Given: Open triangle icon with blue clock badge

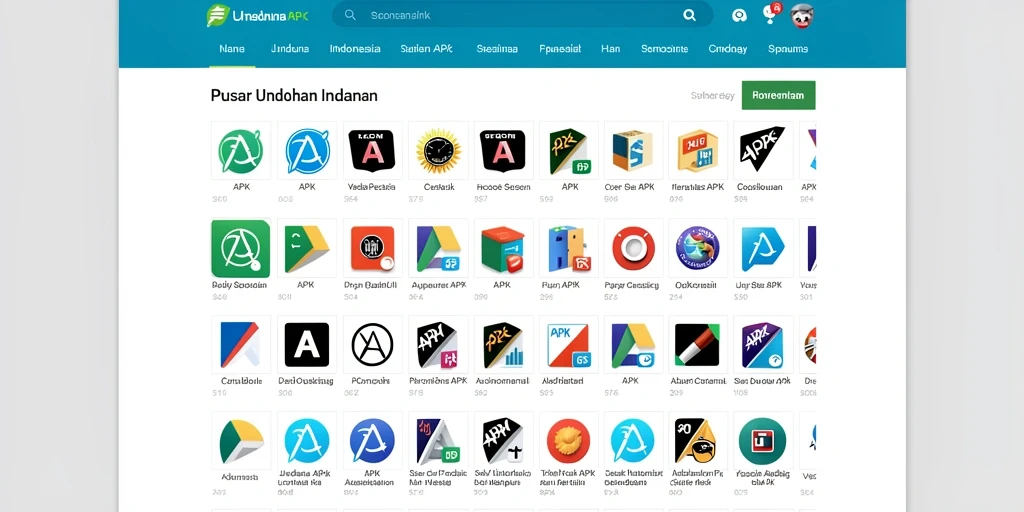Looking at the screenshot, I should [x=633, y=345].
